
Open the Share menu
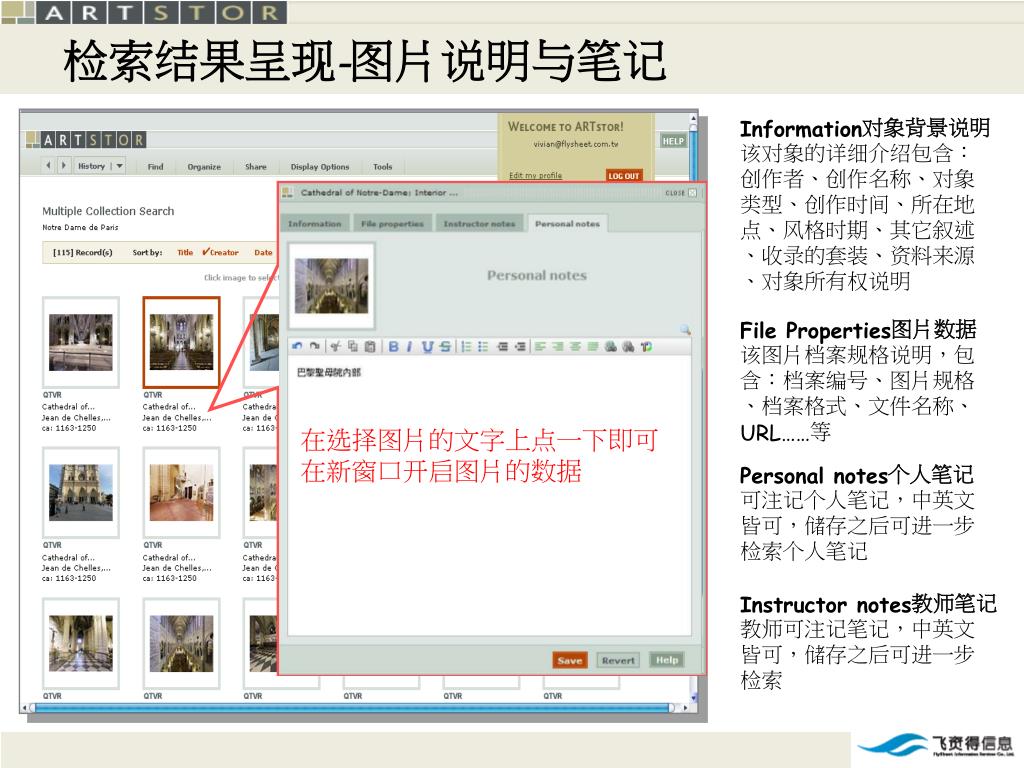click(255, 167)
